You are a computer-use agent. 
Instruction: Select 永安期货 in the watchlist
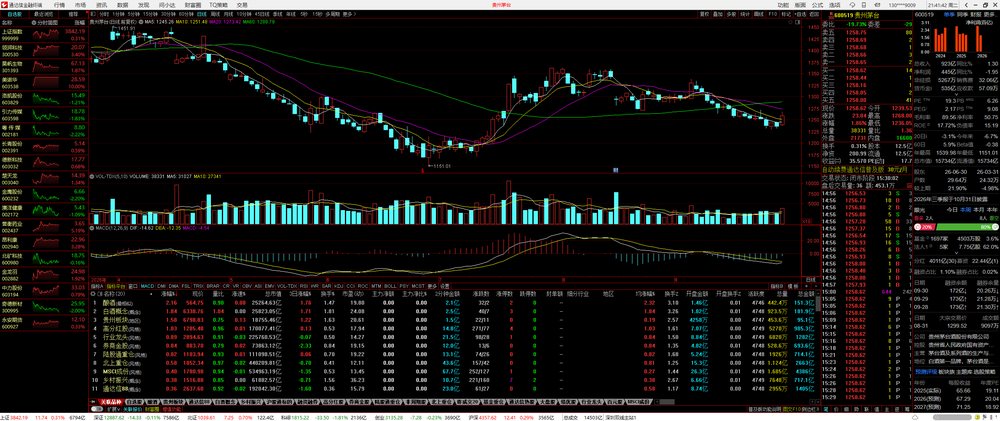[44, 322]
